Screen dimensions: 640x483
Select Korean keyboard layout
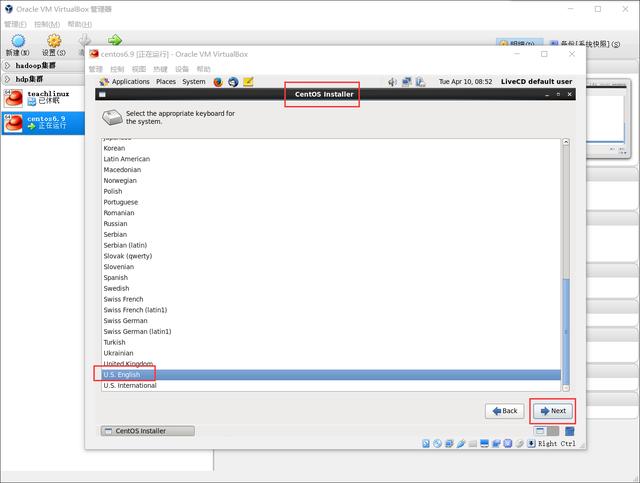click(x=331, y=148)
